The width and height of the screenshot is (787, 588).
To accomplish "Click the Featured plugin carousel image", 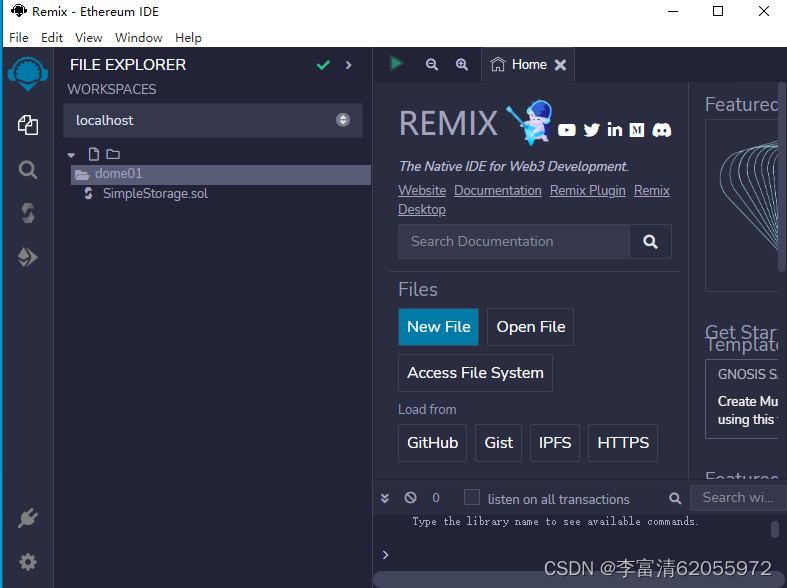I will (742, 205).
